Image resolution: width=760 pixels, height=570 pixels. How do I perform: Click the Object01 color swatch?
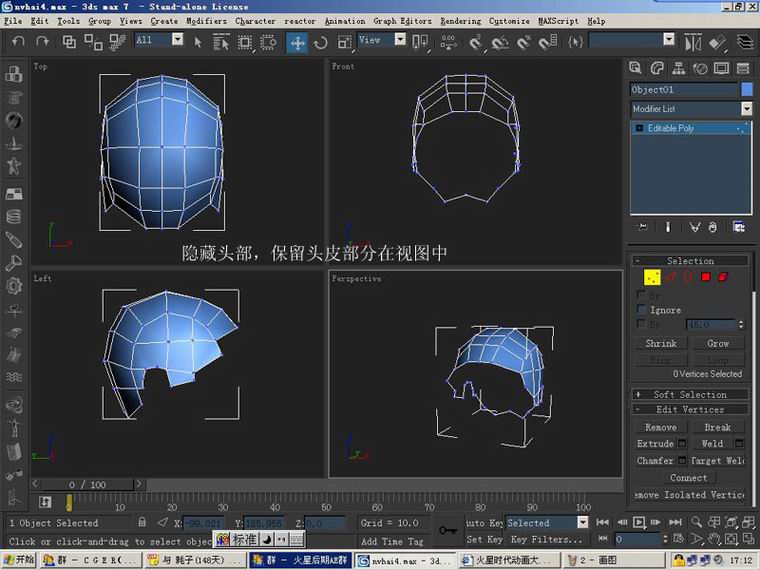(x=747, y=89)
